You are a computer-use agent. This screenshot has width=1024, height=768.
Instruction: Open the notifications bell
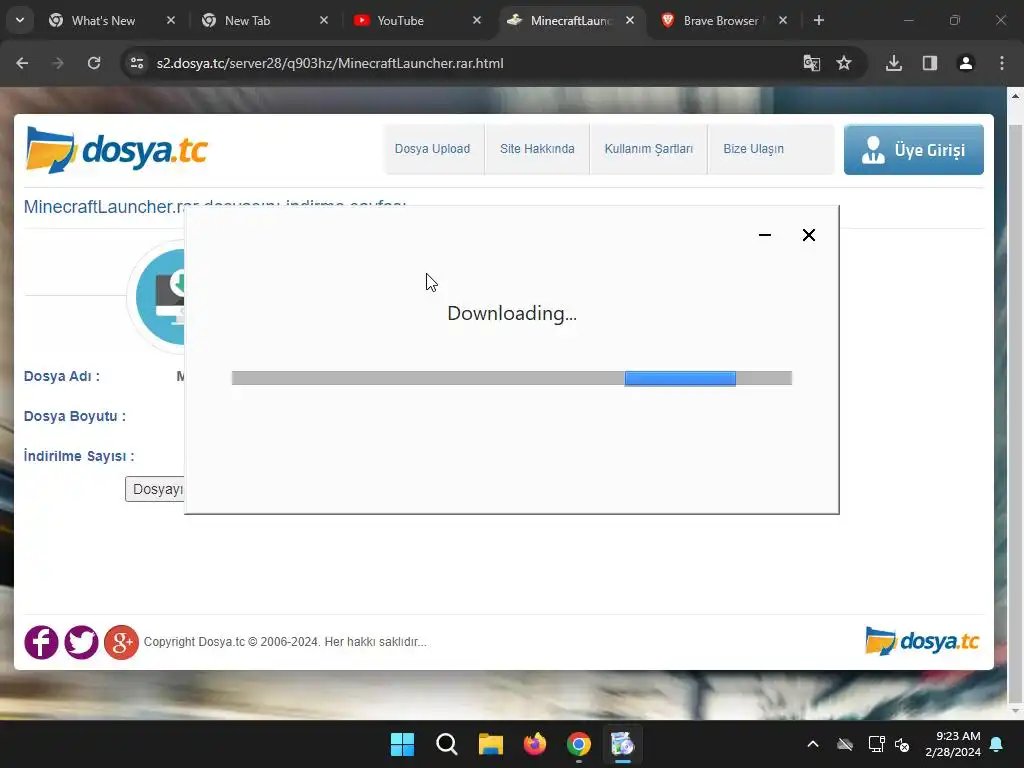[997, 744]
